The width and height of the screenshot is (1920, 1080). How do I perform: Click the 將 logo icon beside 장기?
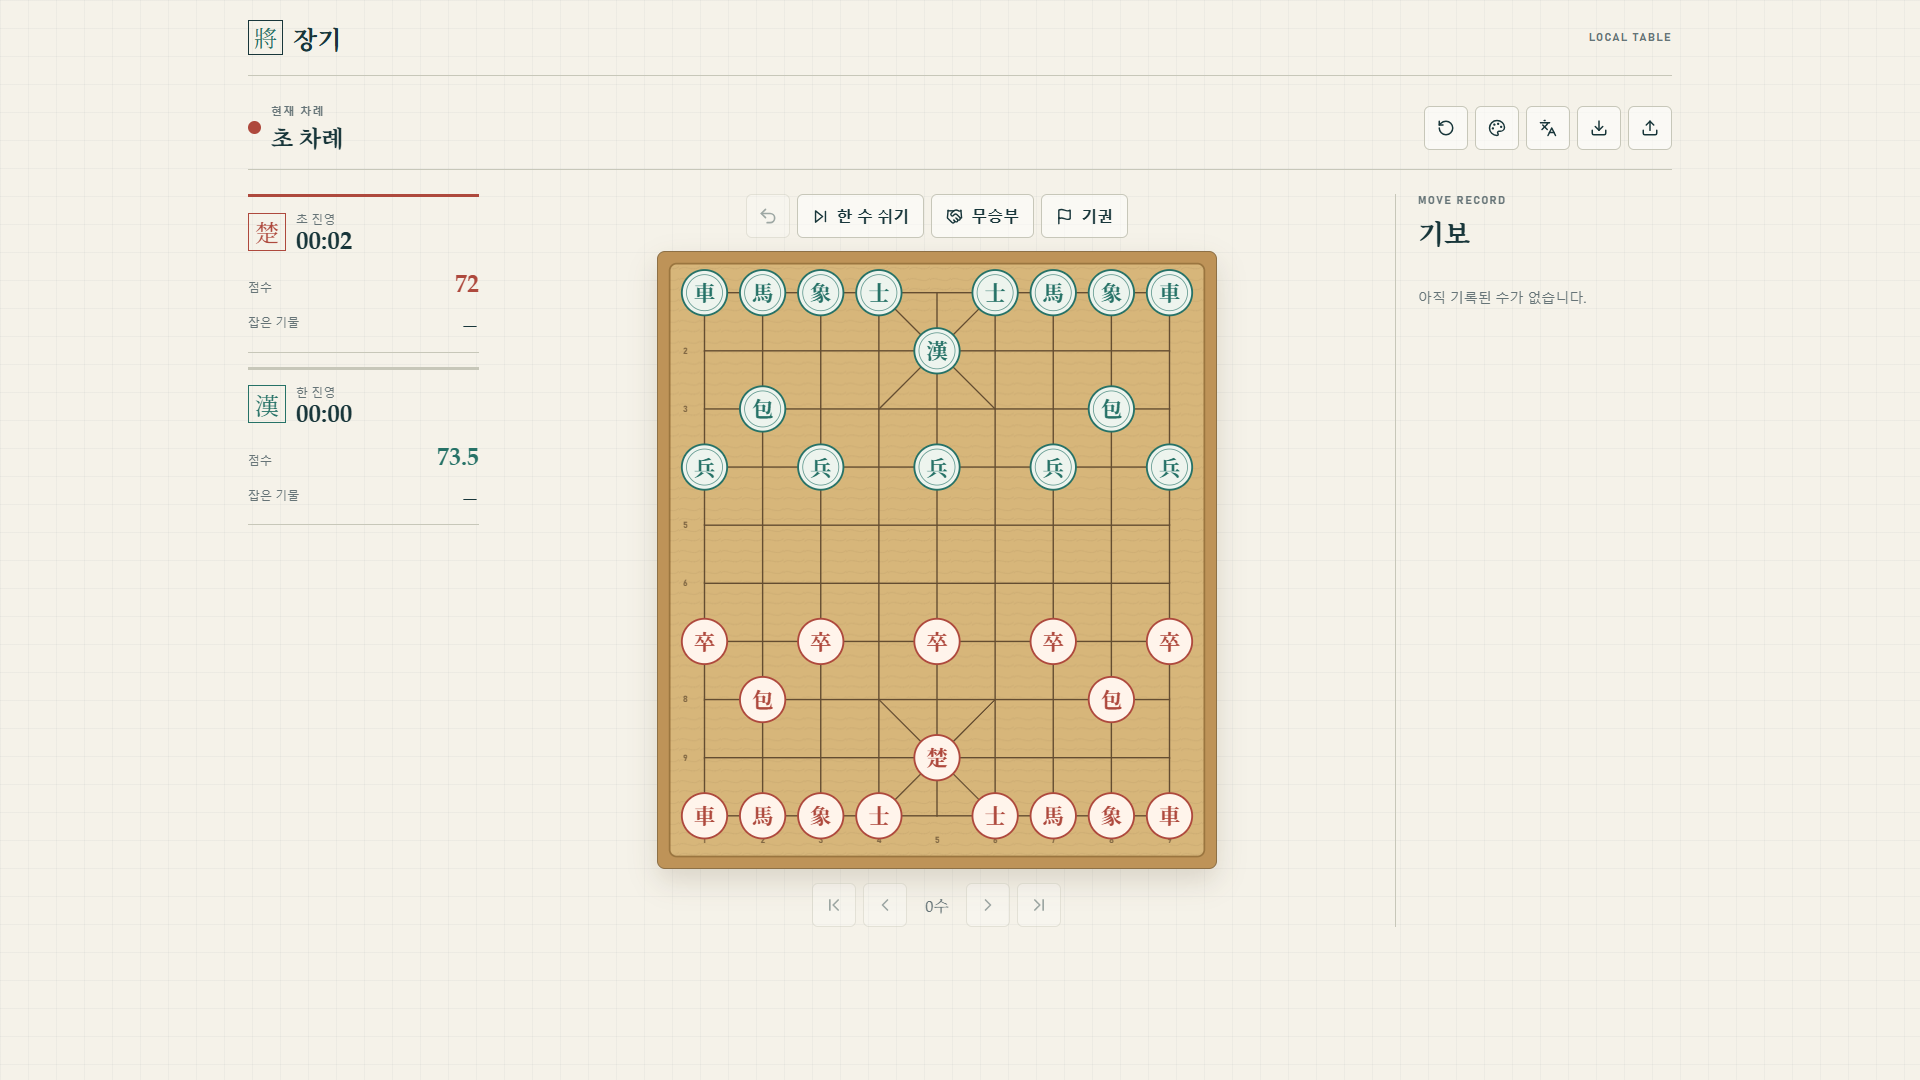pyautogui.click(x=265, y=38)
